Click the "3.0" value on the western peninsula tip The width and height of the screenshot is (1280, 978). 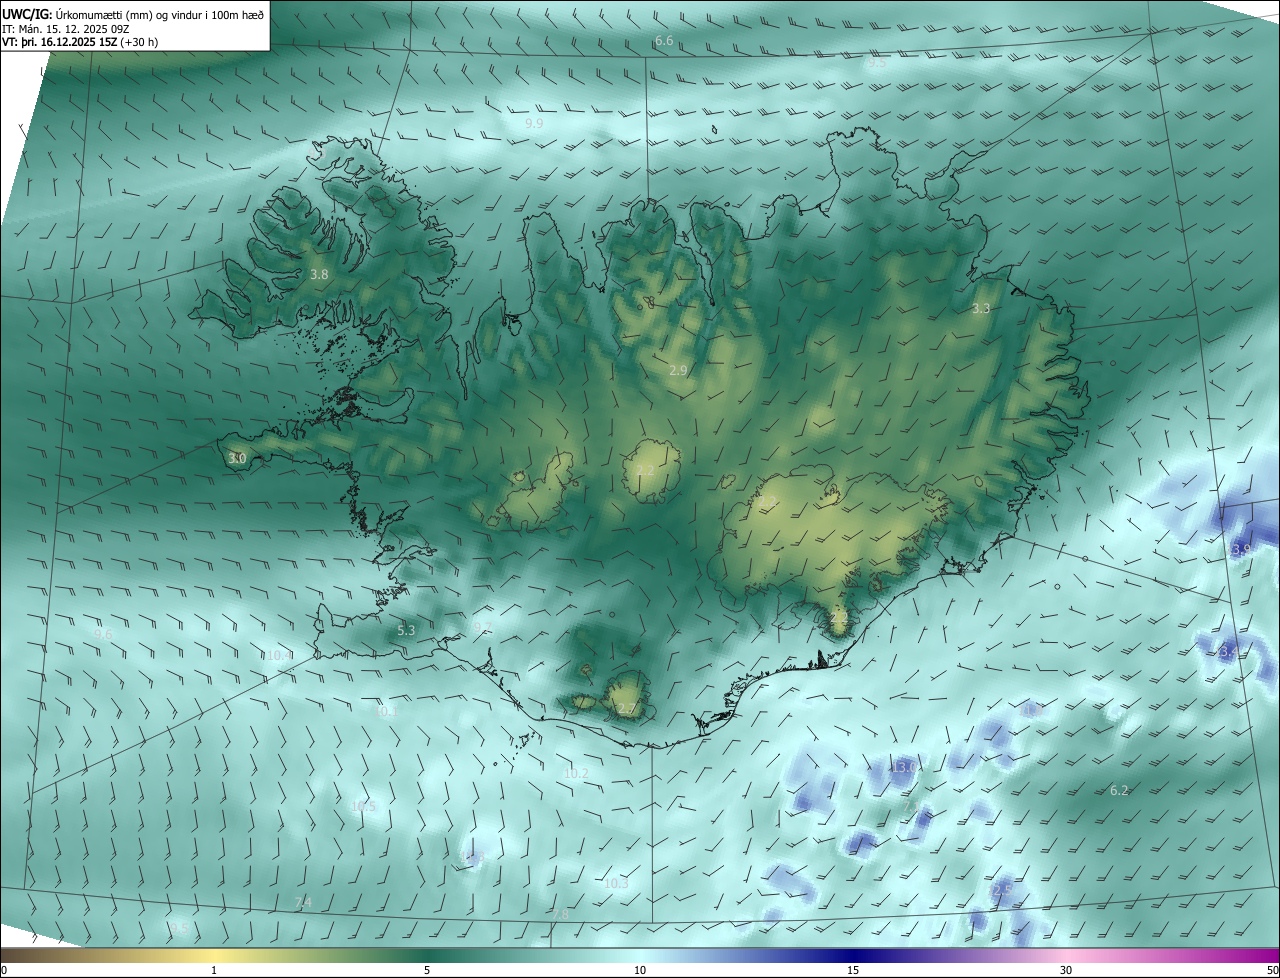pos(237,459)
